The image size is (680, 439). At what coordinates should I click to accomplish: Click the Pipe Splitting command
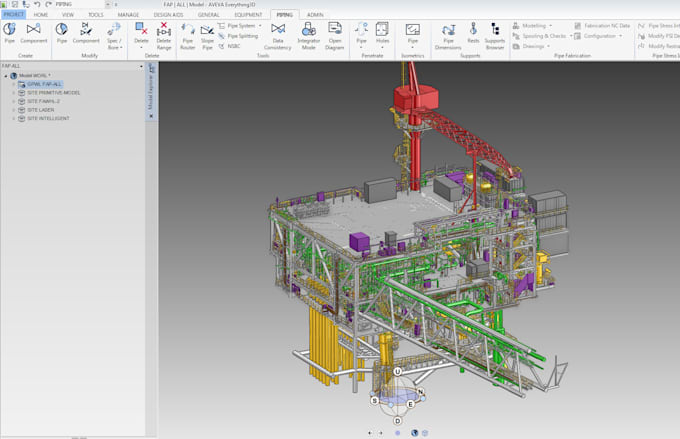[x=239, y=36]
